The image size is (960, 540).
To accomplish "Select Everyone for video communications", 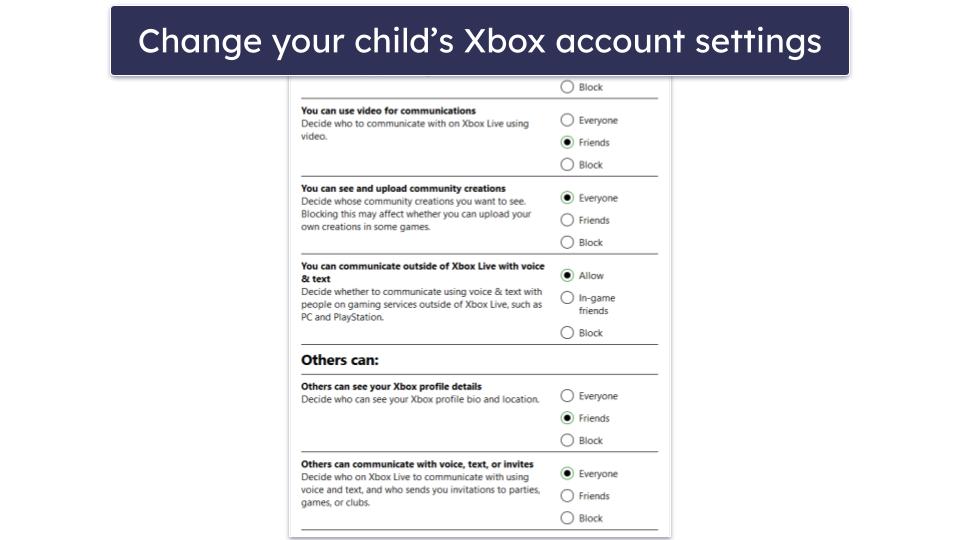I will click(567, 120).
